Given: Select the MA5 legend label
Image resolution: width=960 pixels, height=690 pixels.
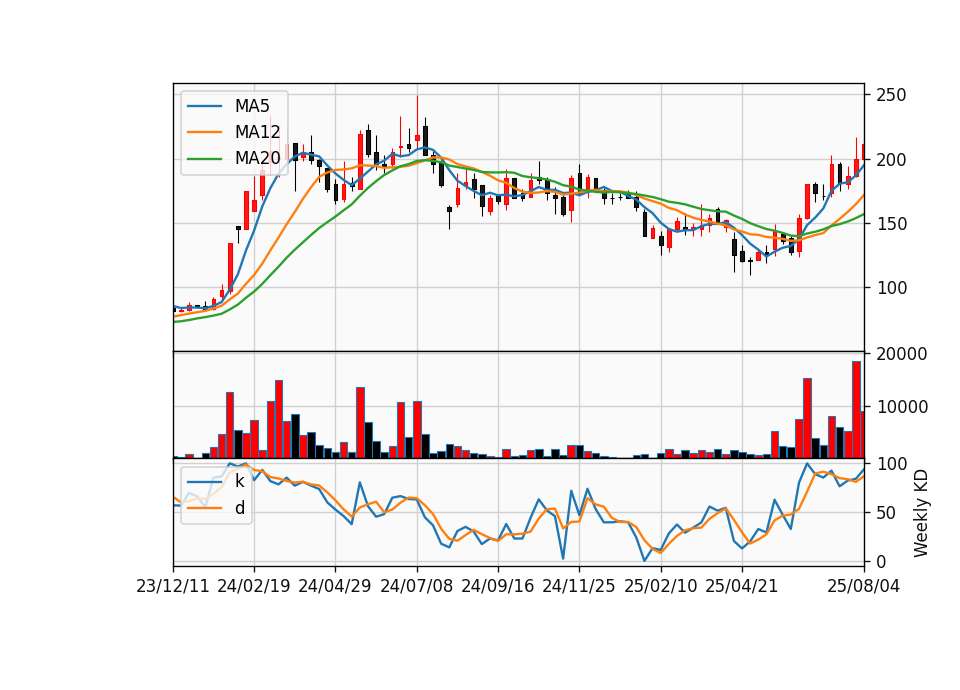Looking at the screenshot, I should (252, 106).
